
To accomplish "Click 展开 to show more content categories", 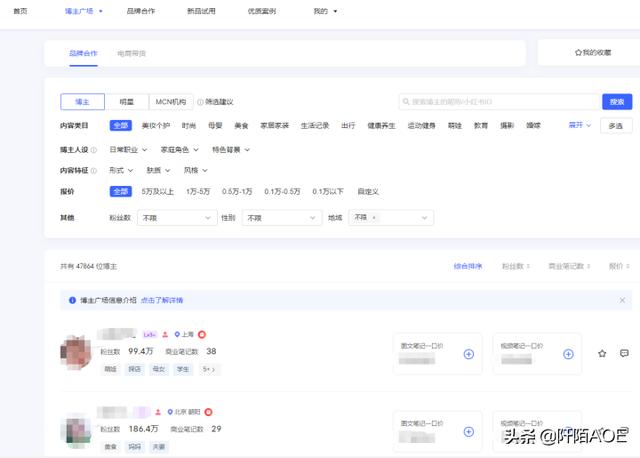I will 580,125.
